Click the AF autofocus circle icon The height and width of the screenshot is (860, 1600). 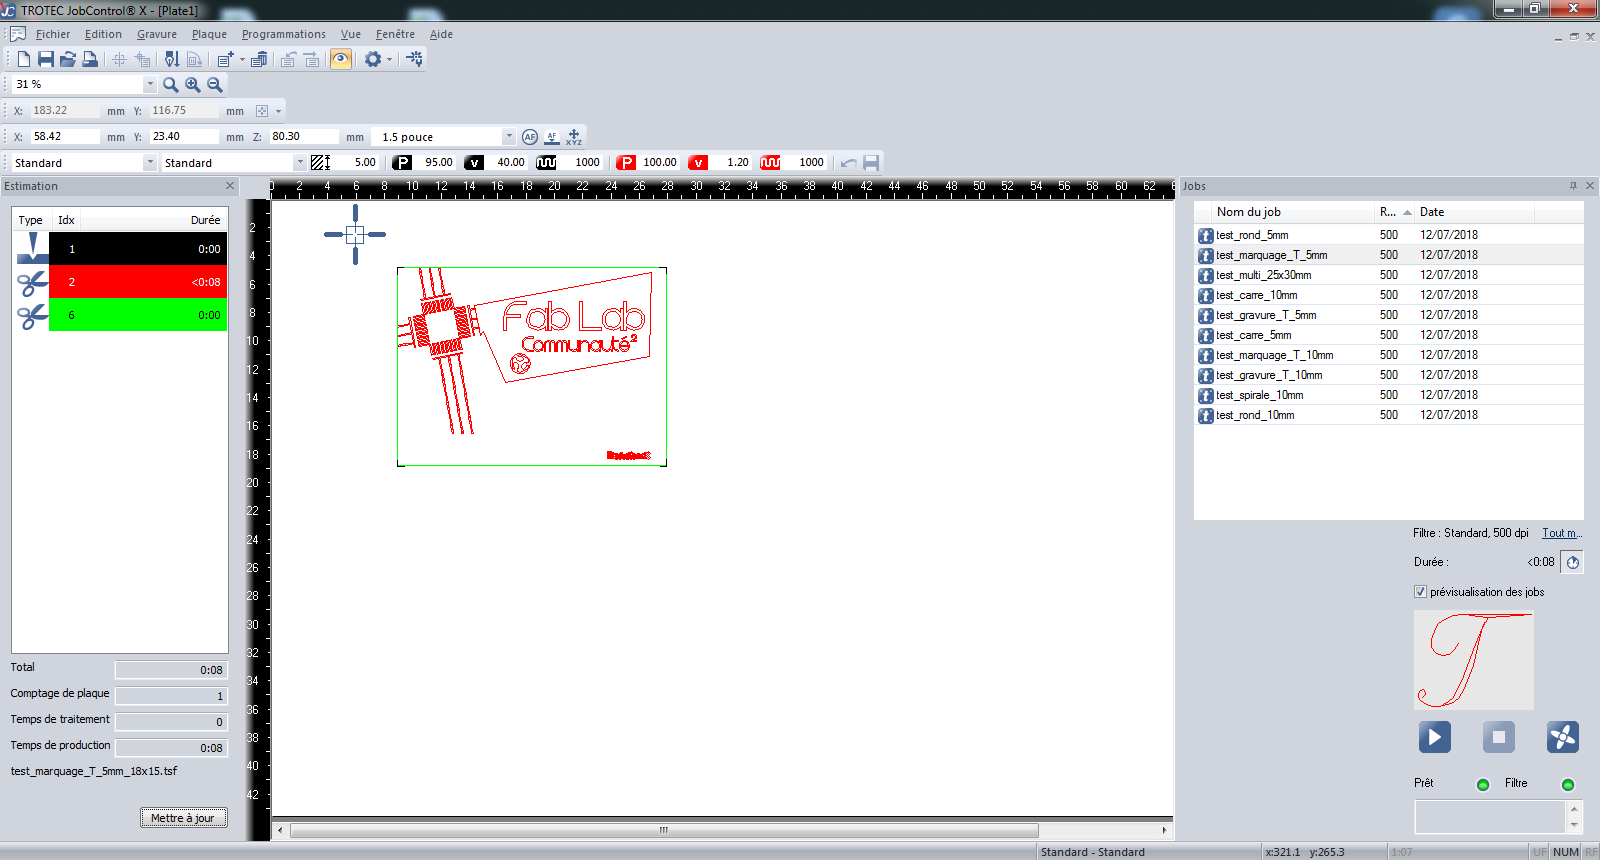pyautogui.click(x=530, y=137)
